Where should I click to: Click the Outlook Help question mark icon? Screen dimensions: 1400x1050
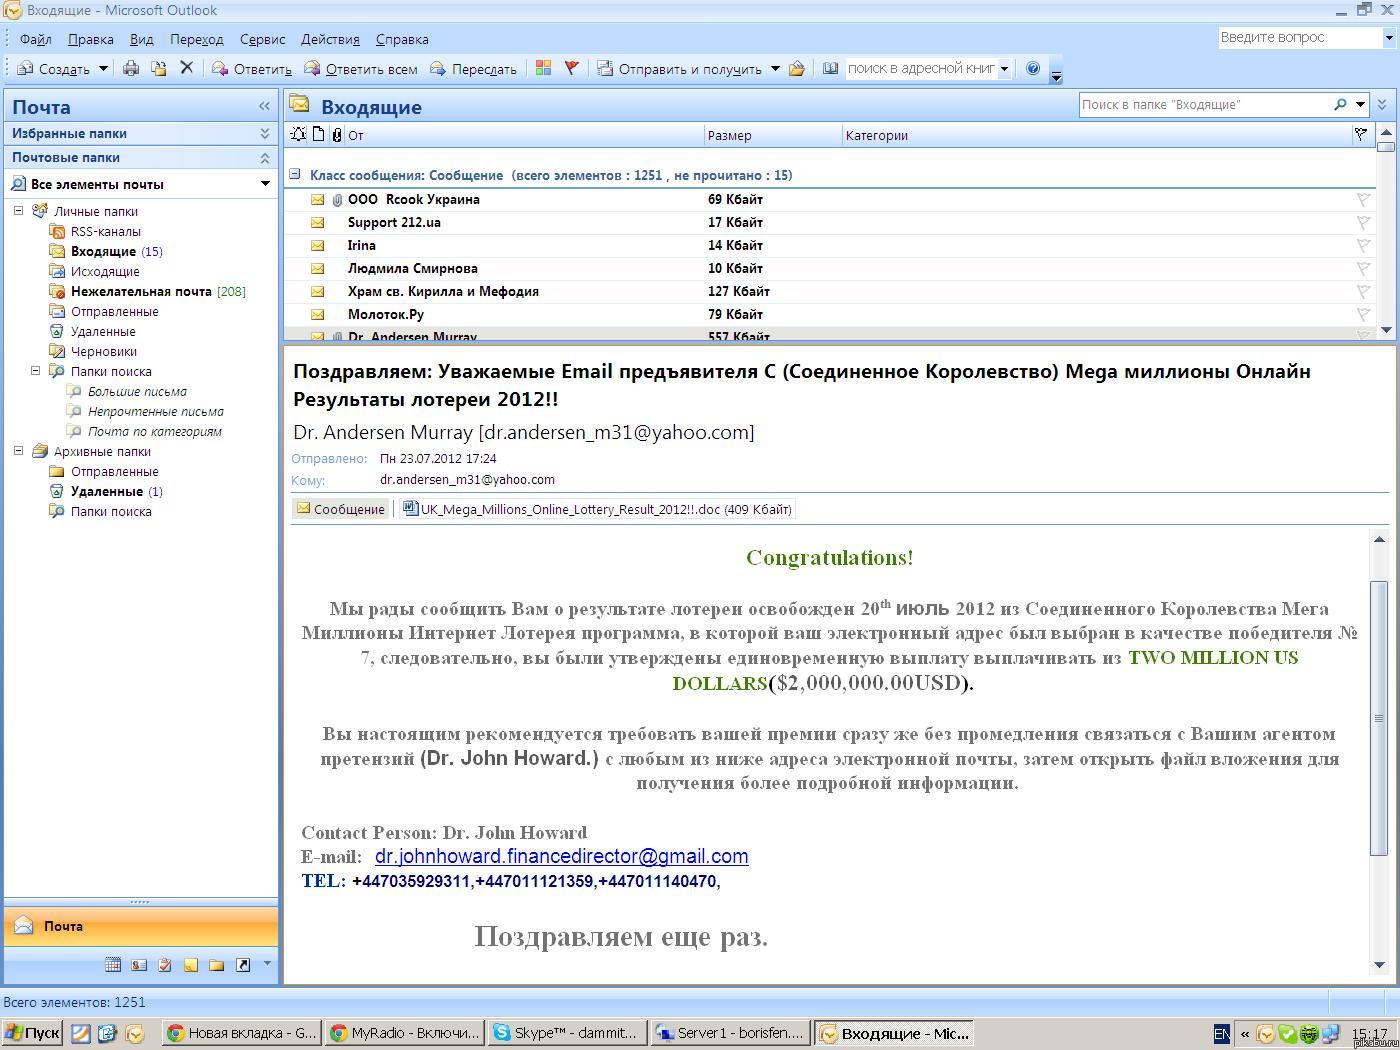click(x=1033, y=68)
